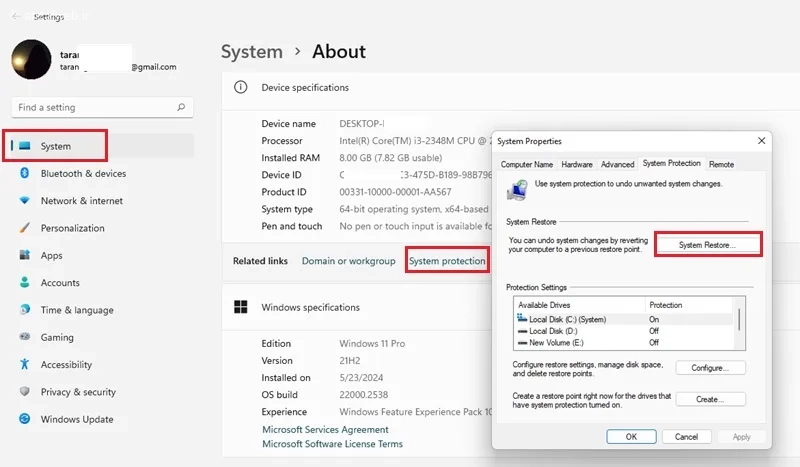
Task: Click the Version value 21H2
Action: click(x=349, y=360)
